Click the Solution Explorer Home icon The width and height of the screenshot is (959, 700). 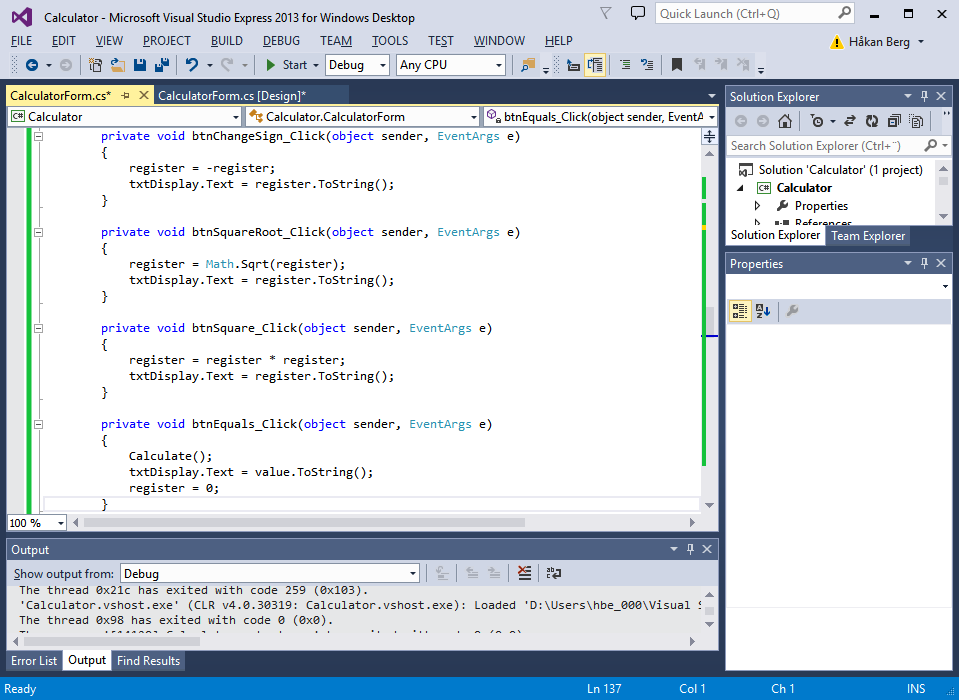tap(785, 121)
